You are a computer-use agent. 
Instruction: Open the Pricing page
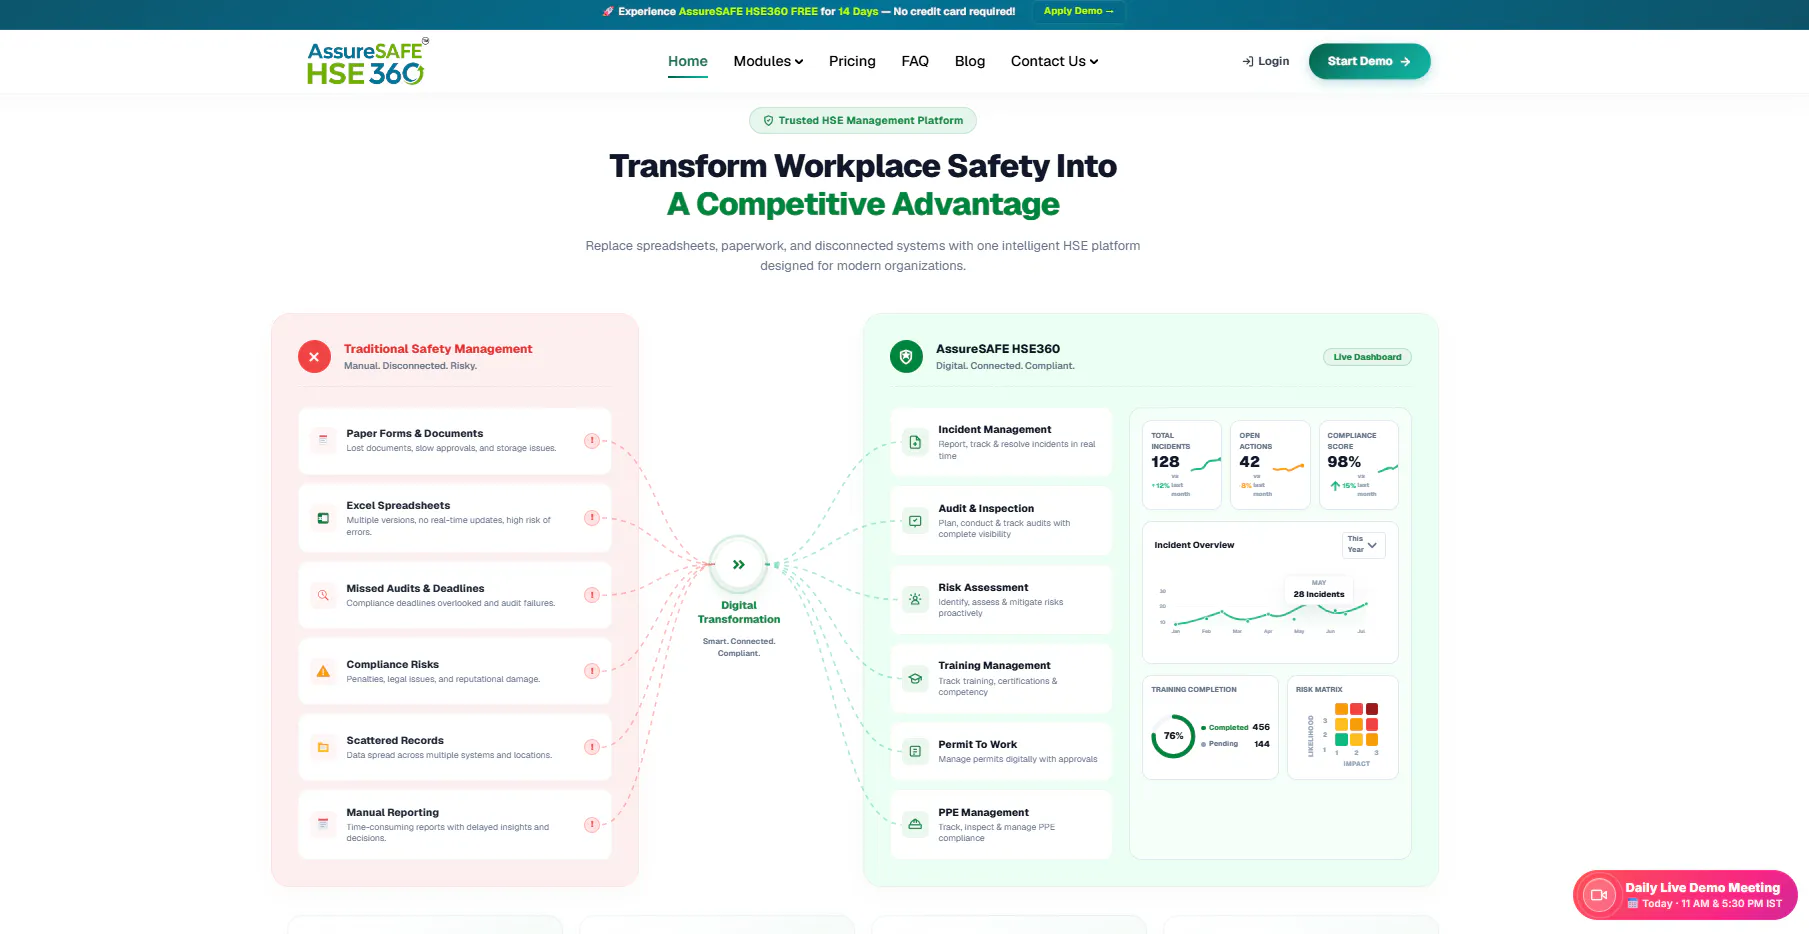click(852, 61)
